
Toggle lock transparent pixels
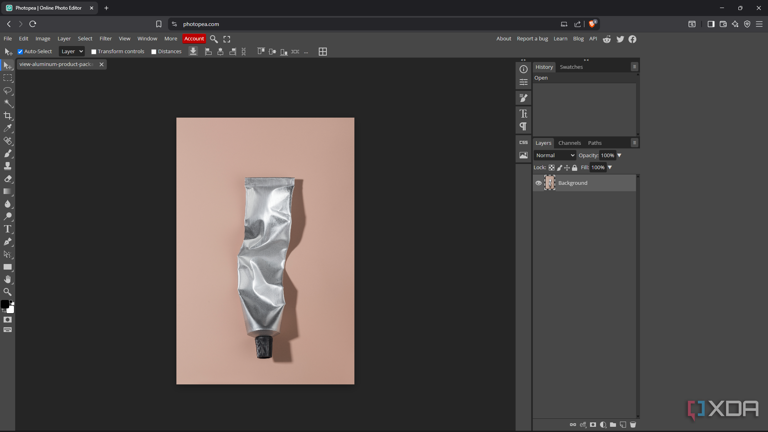552,168
